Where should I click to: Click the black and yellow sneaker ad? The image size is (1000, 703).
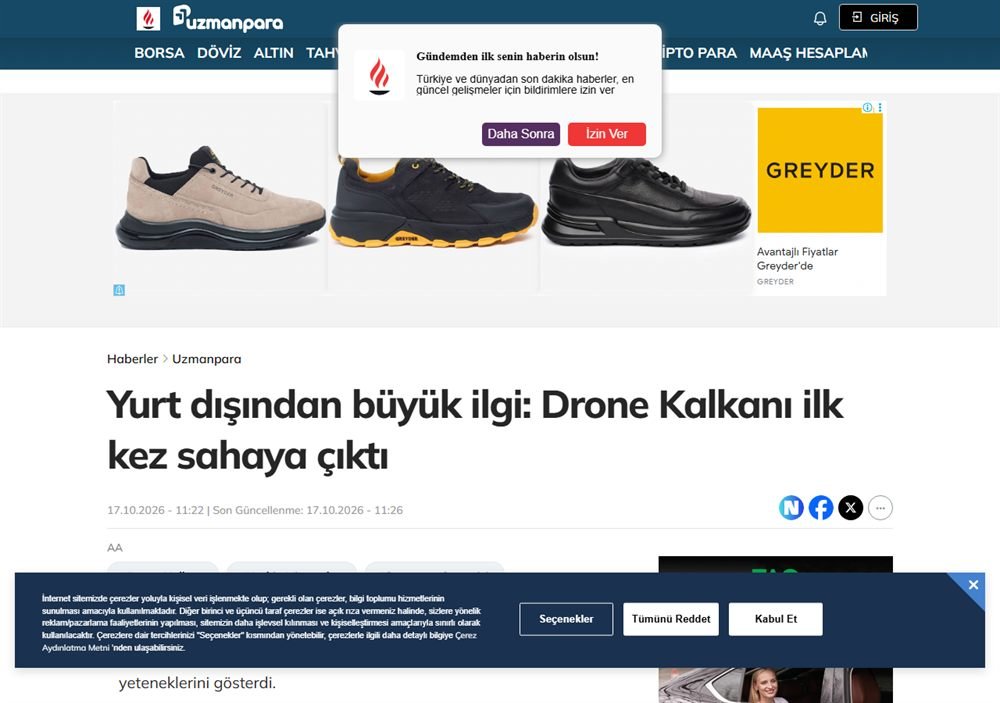coord(433,203)
